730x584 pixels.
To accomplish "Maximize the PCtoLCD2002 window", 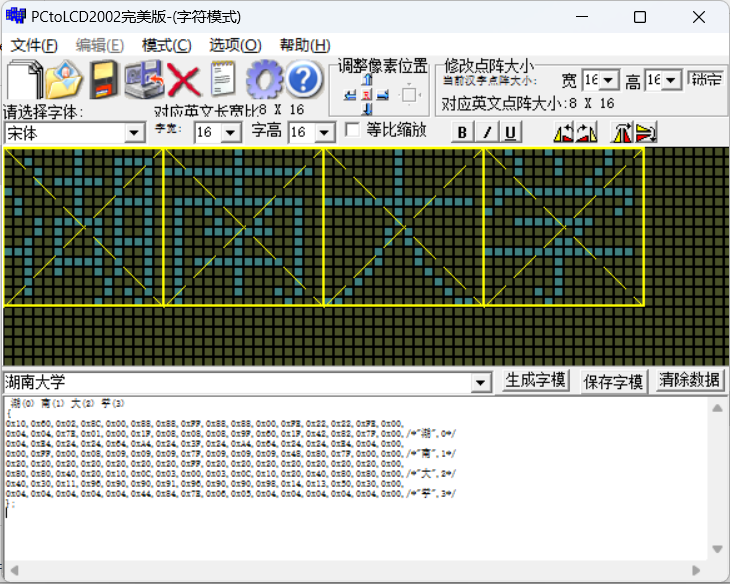I will (640, 17).
